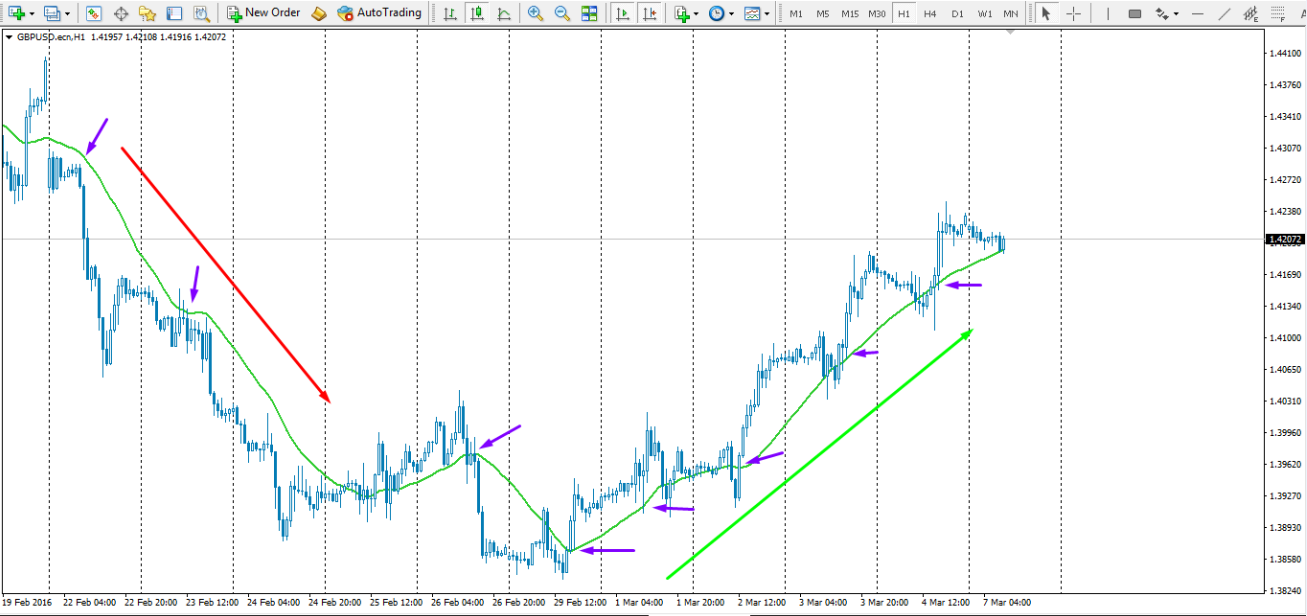The height and width of the screenshot is (616, 1307).
Task: Select the equidistant channel tool
Action: (x=1251, y=13)
